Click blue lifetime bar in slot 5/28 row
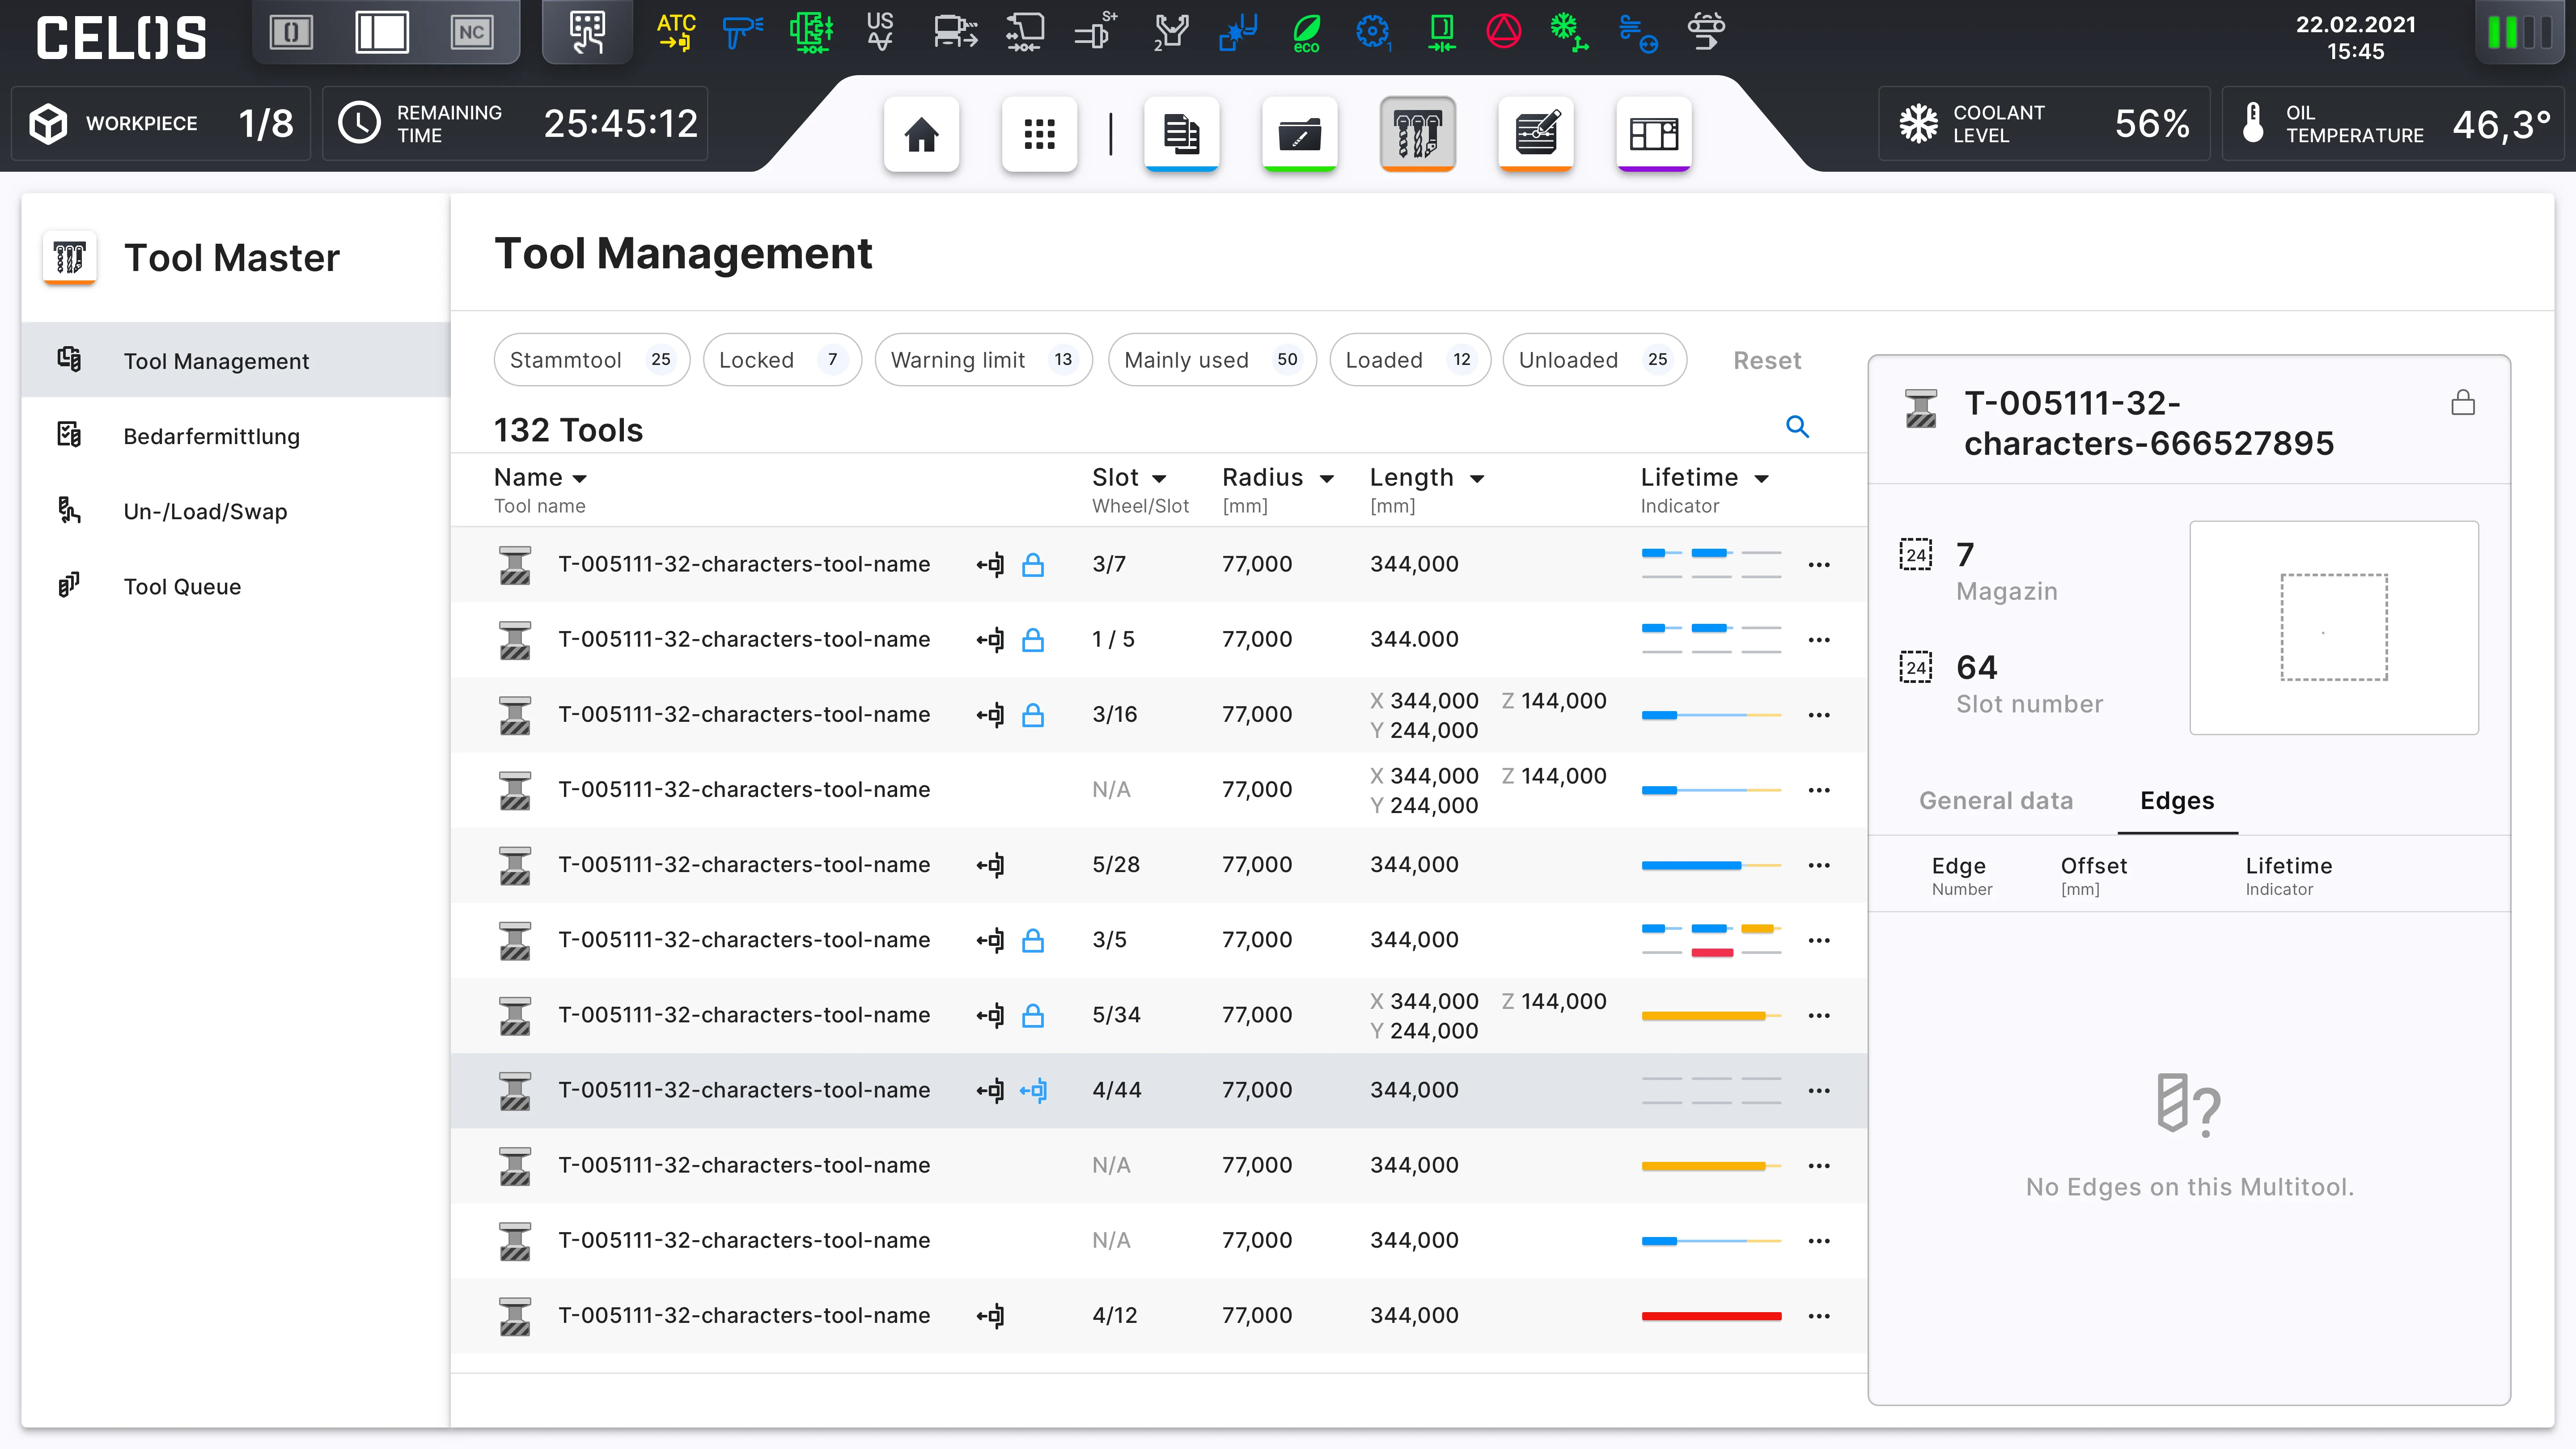The height and width of the screenshot is (1449, 2576). 1711,865
